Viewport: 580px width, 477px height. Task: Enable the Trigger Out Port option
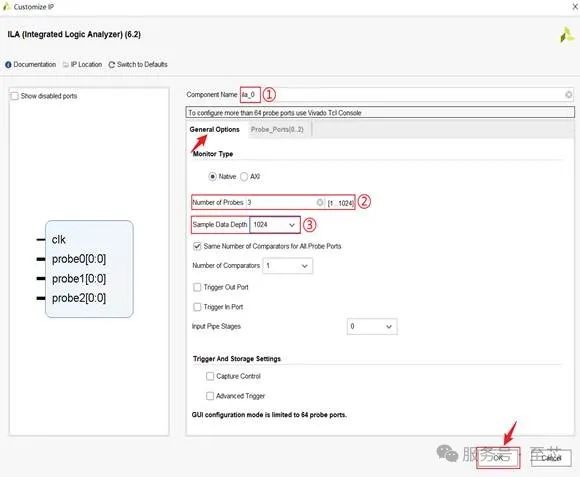point(197,287)
